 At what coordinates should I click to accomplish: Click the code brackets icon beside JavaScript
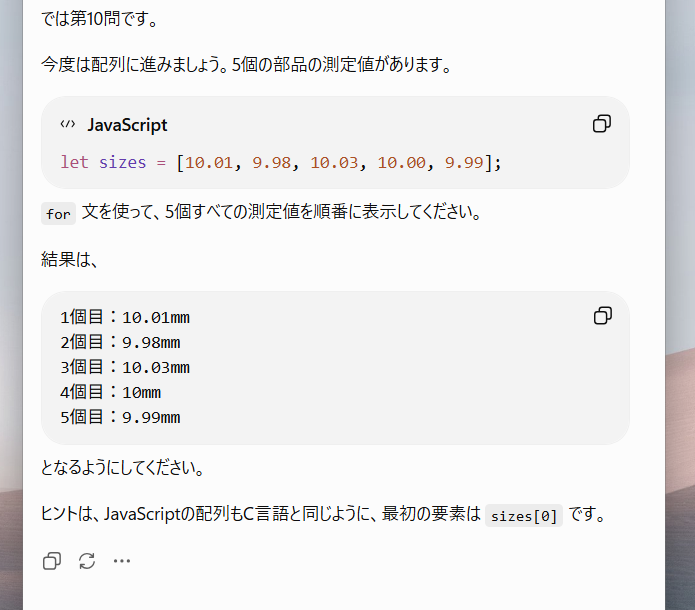[68, 124]
